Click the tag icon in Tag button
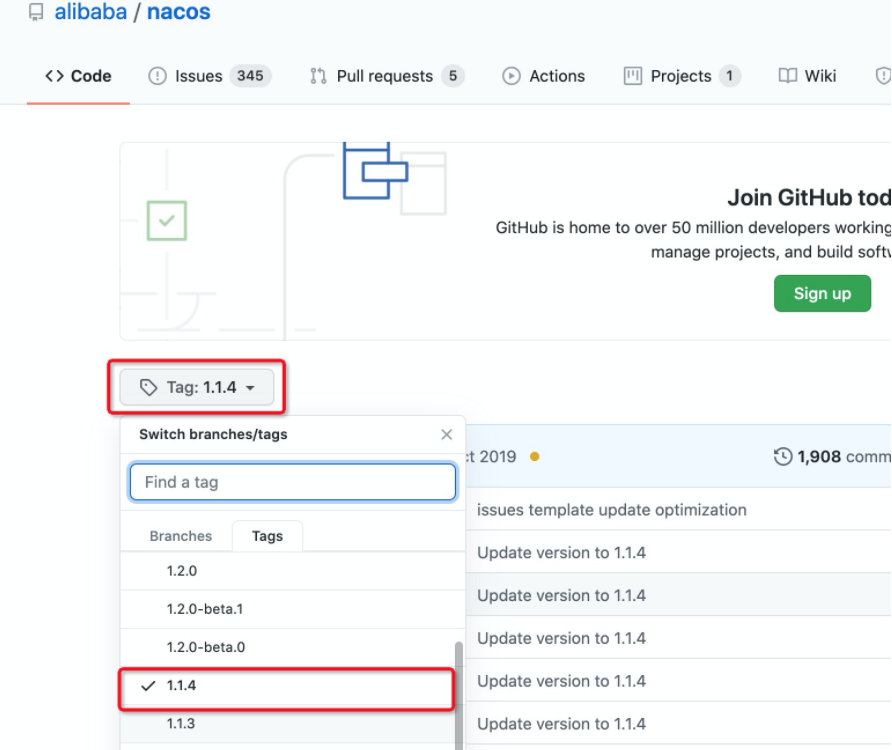This screenshot has width=892, height=750. click(148, 388)
